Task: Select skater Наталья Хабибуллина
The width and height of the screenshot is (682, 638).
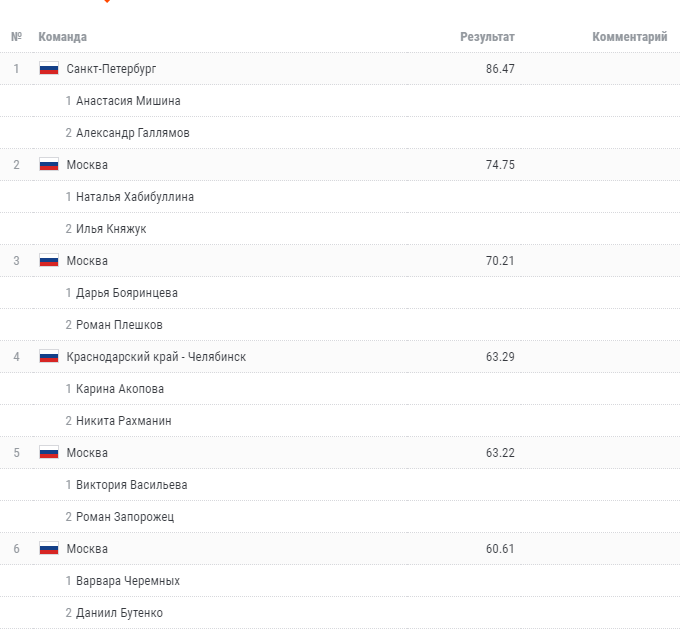Action: point(135,197)
